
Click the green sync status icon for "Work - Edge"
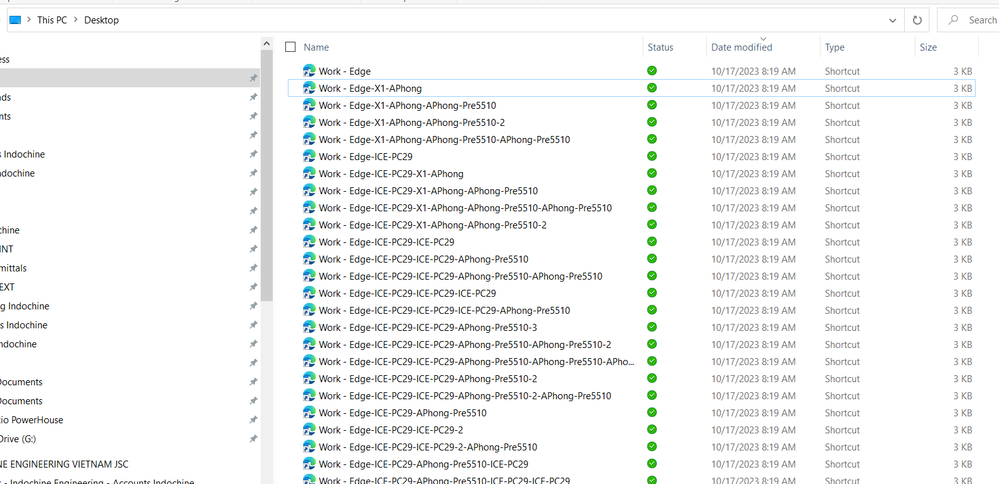(x=652, y=71)
